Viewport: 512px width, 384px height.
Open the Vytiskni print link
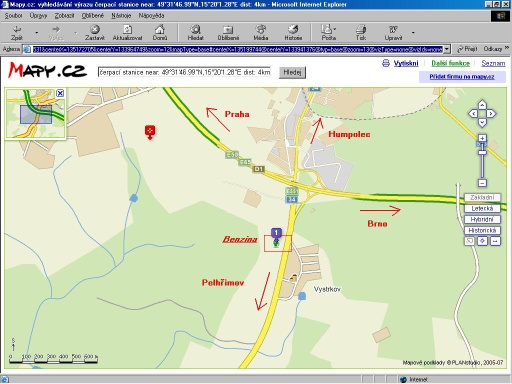[406, 63]
